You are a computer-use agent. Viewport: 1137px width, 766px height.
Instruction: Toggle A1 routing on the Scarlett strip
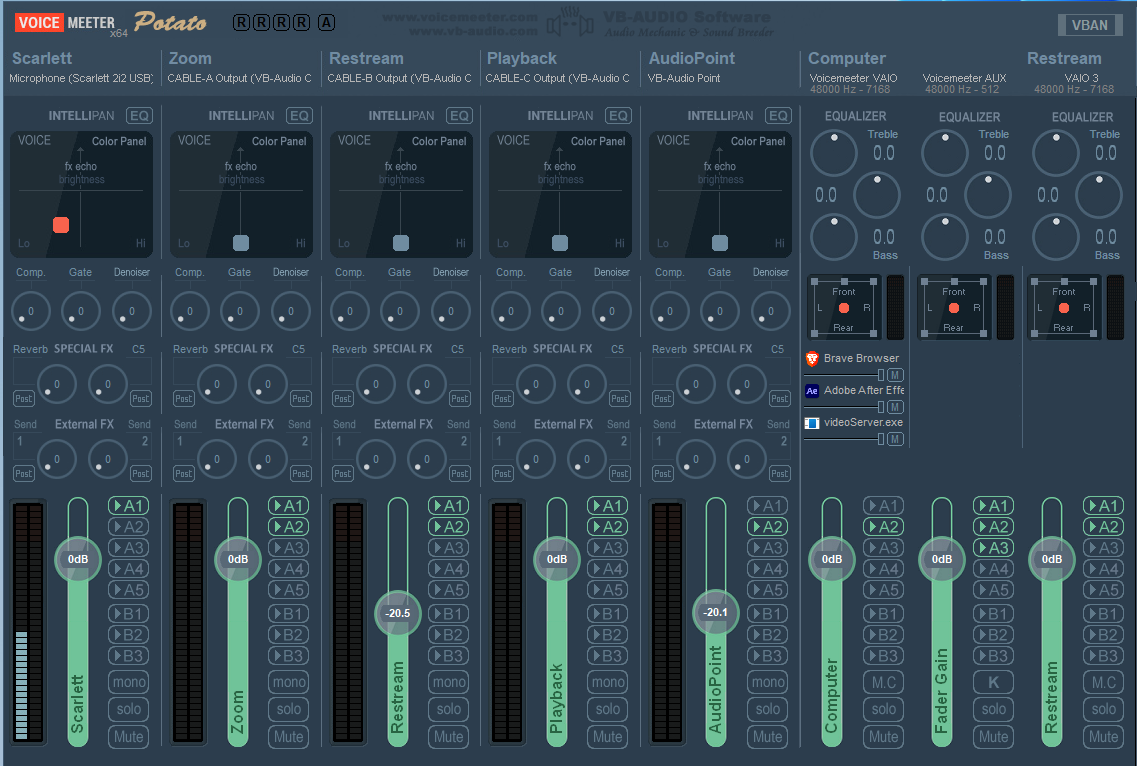click(128, 506)
